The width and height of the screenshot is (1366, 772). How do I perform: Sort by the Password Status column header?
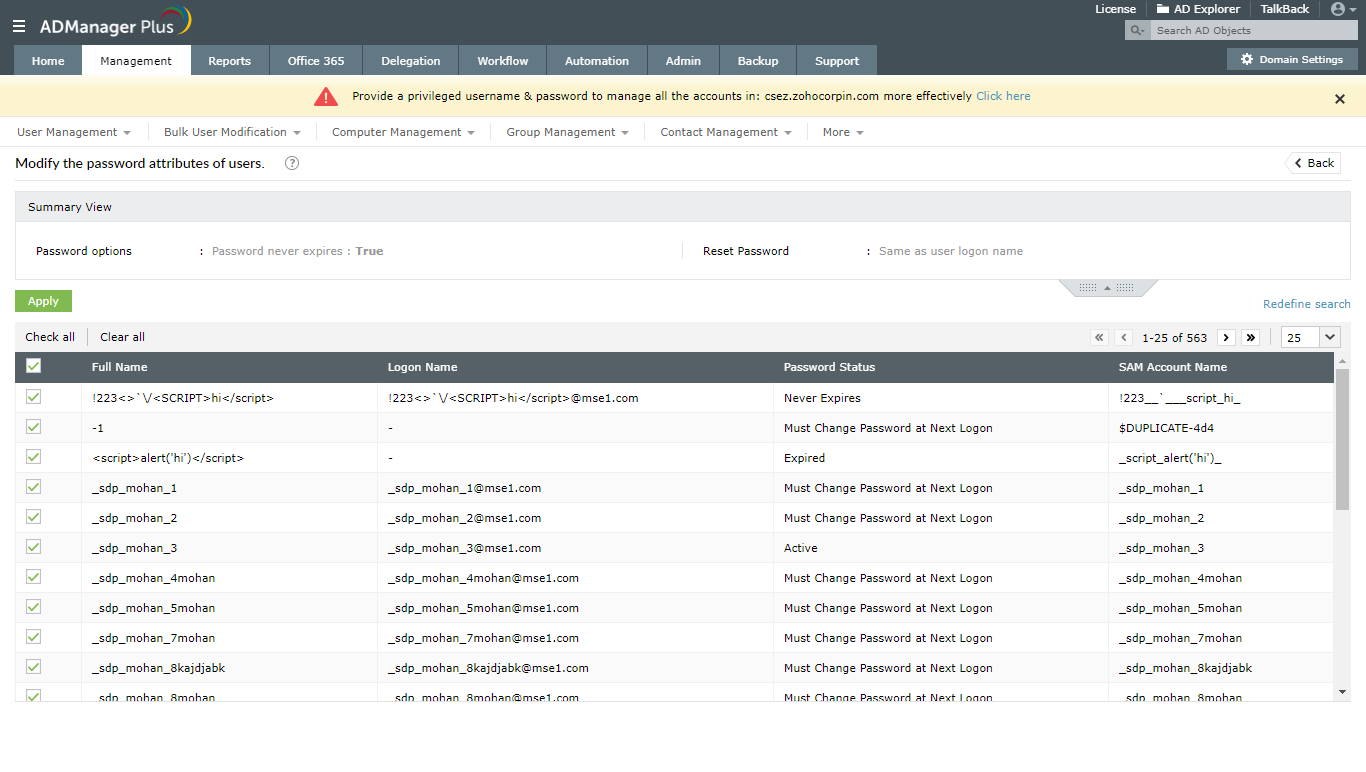(x=829, y=367)
